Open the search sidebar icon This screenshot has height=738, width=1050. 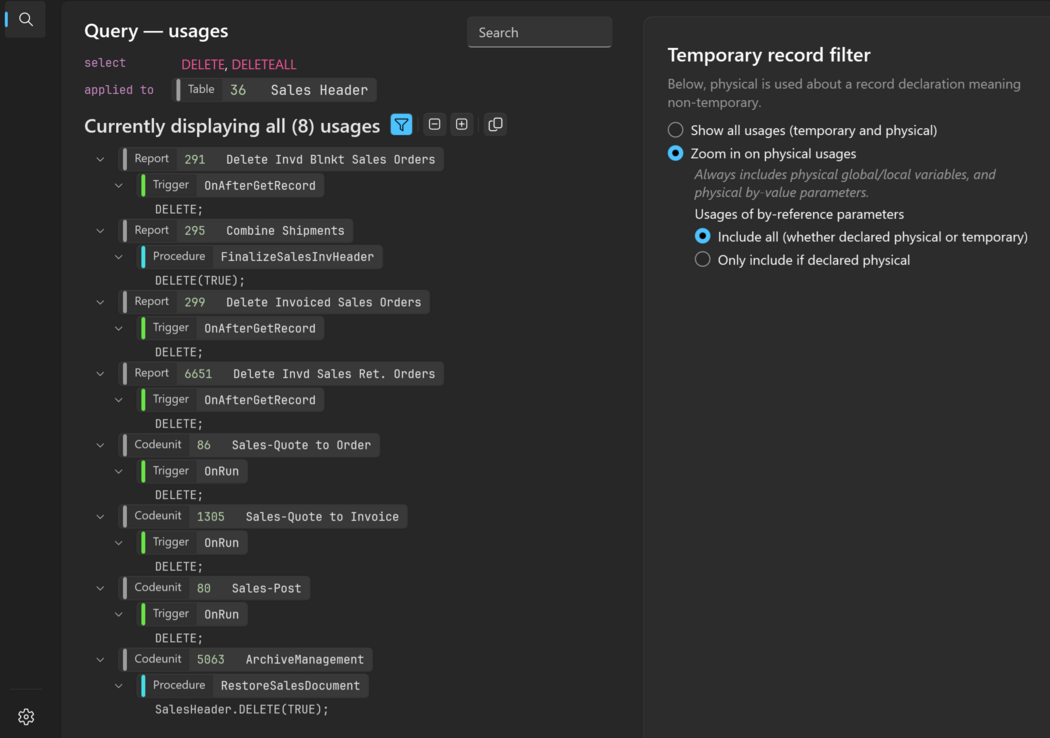click(x=25, y=19)
